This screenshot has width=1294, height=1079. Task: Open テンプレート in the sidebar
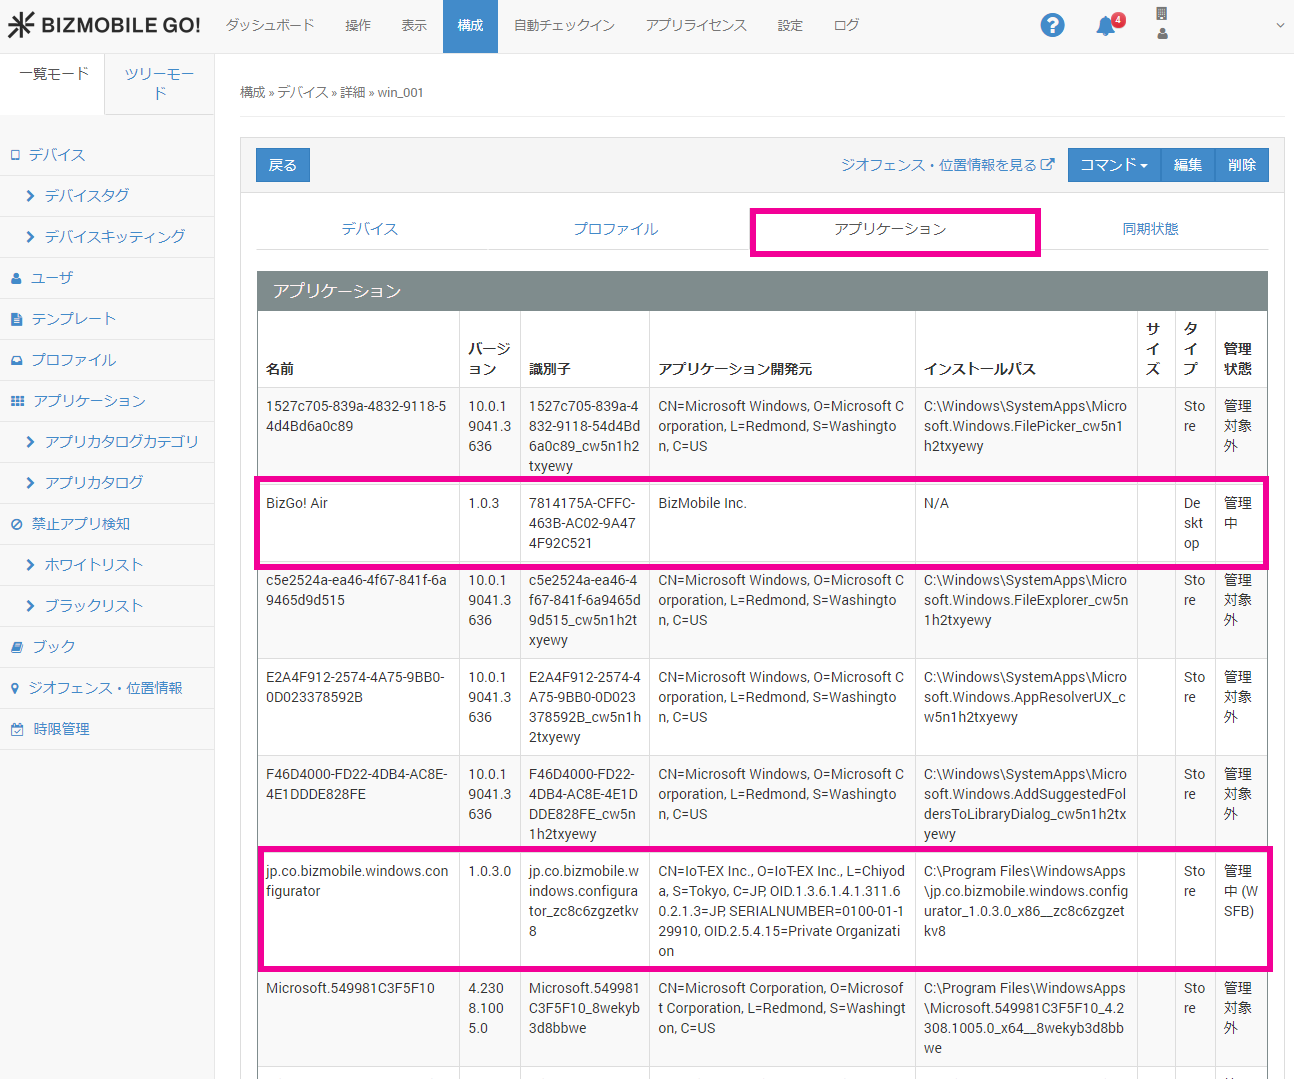73,319
